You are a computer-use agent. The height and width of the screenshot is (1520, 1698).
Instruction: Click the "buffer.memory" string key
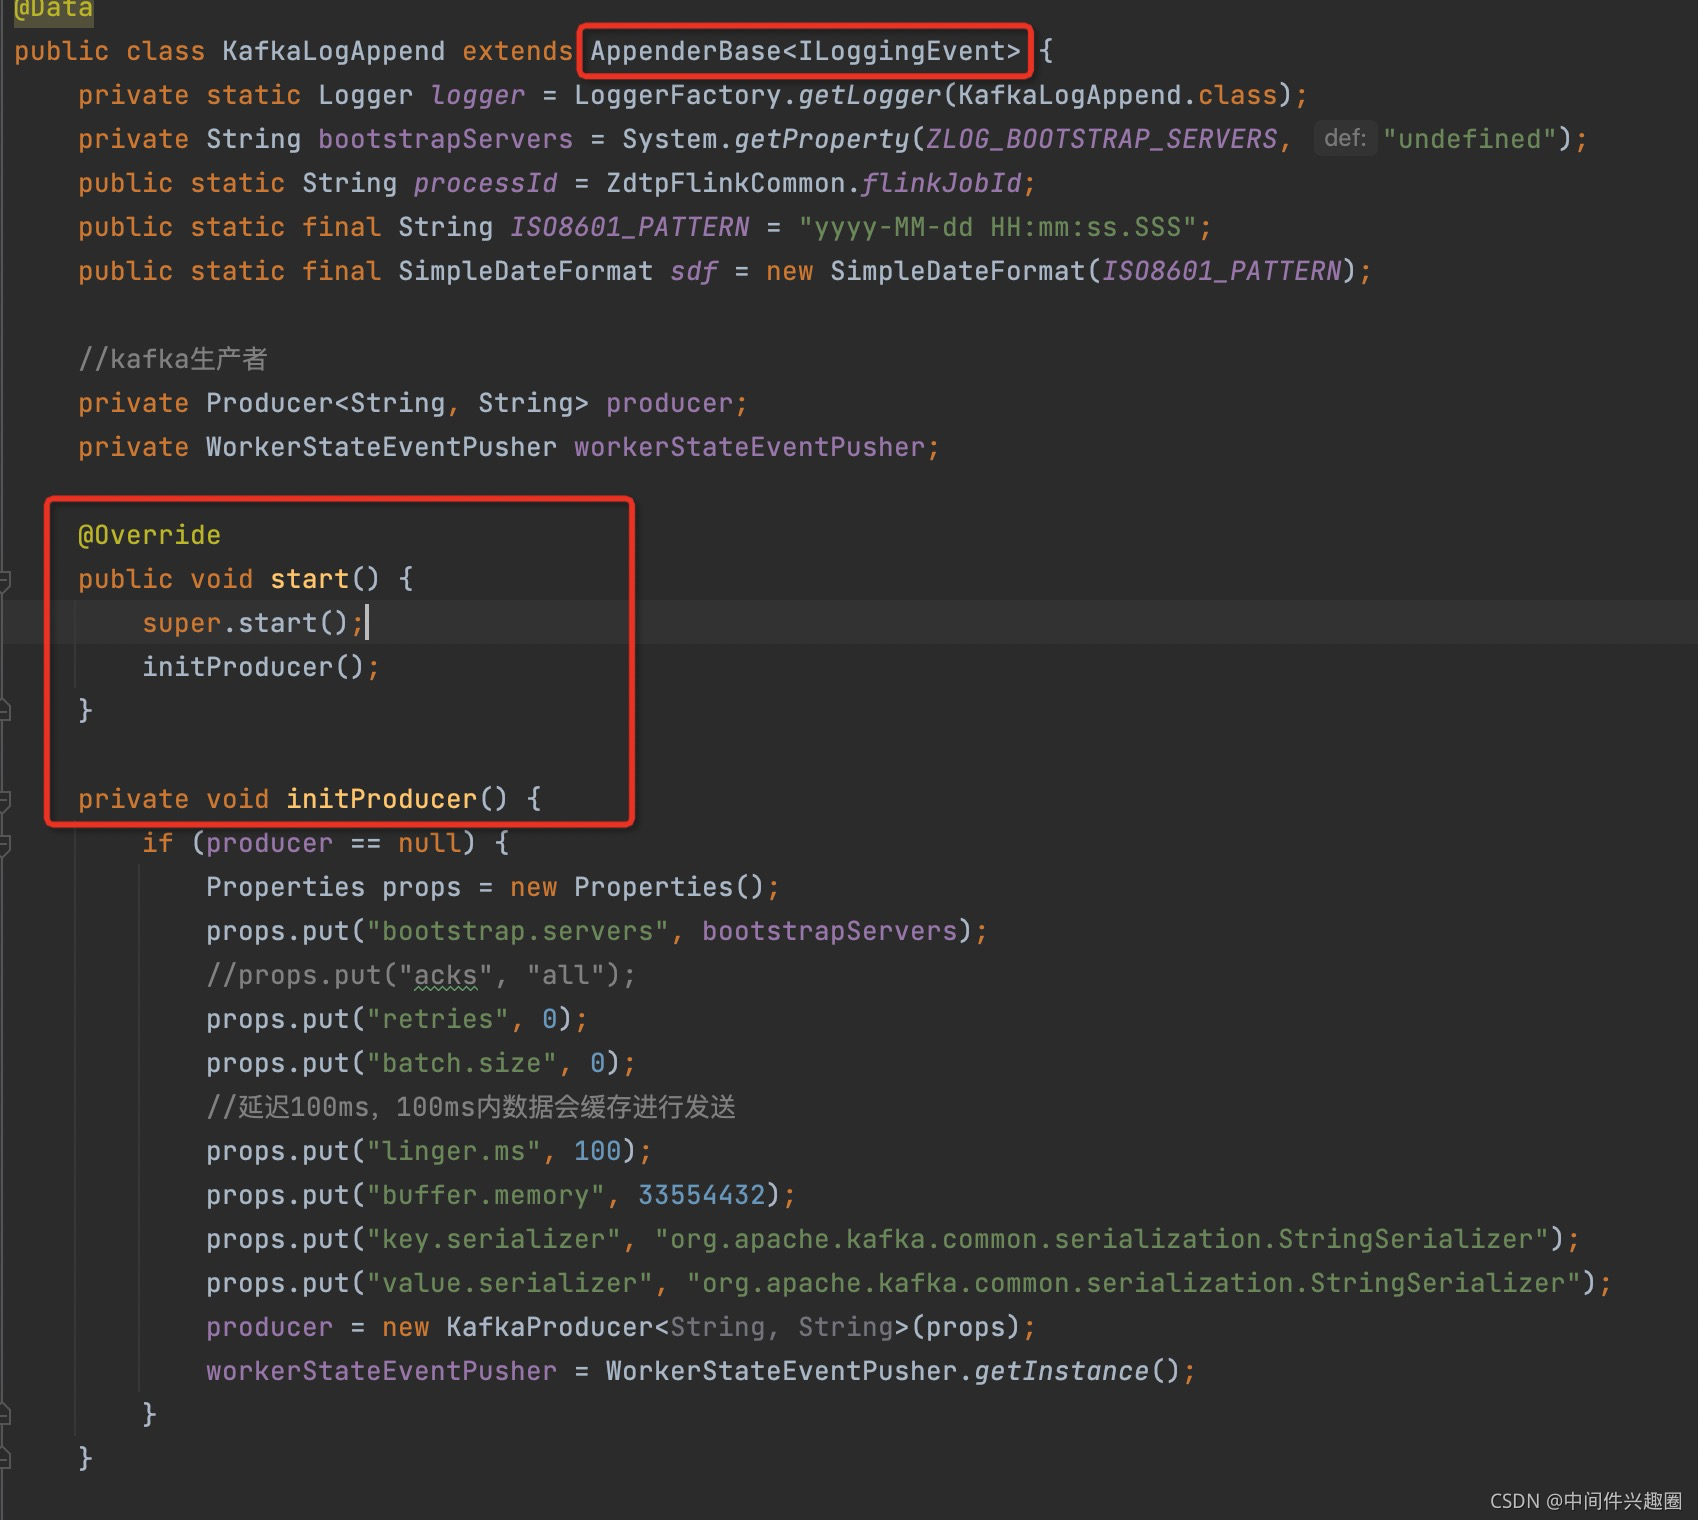point(486,1195)
